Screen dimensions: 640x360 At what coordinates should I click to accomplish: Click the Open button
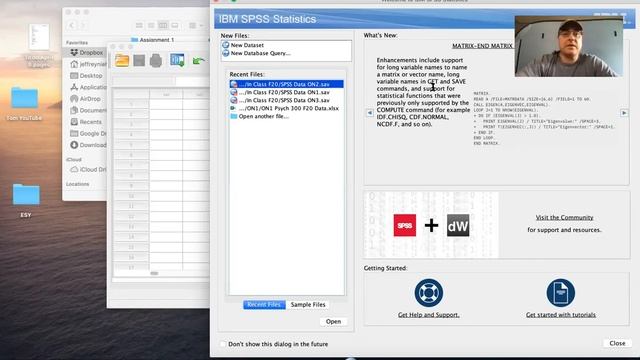(333, 322)
